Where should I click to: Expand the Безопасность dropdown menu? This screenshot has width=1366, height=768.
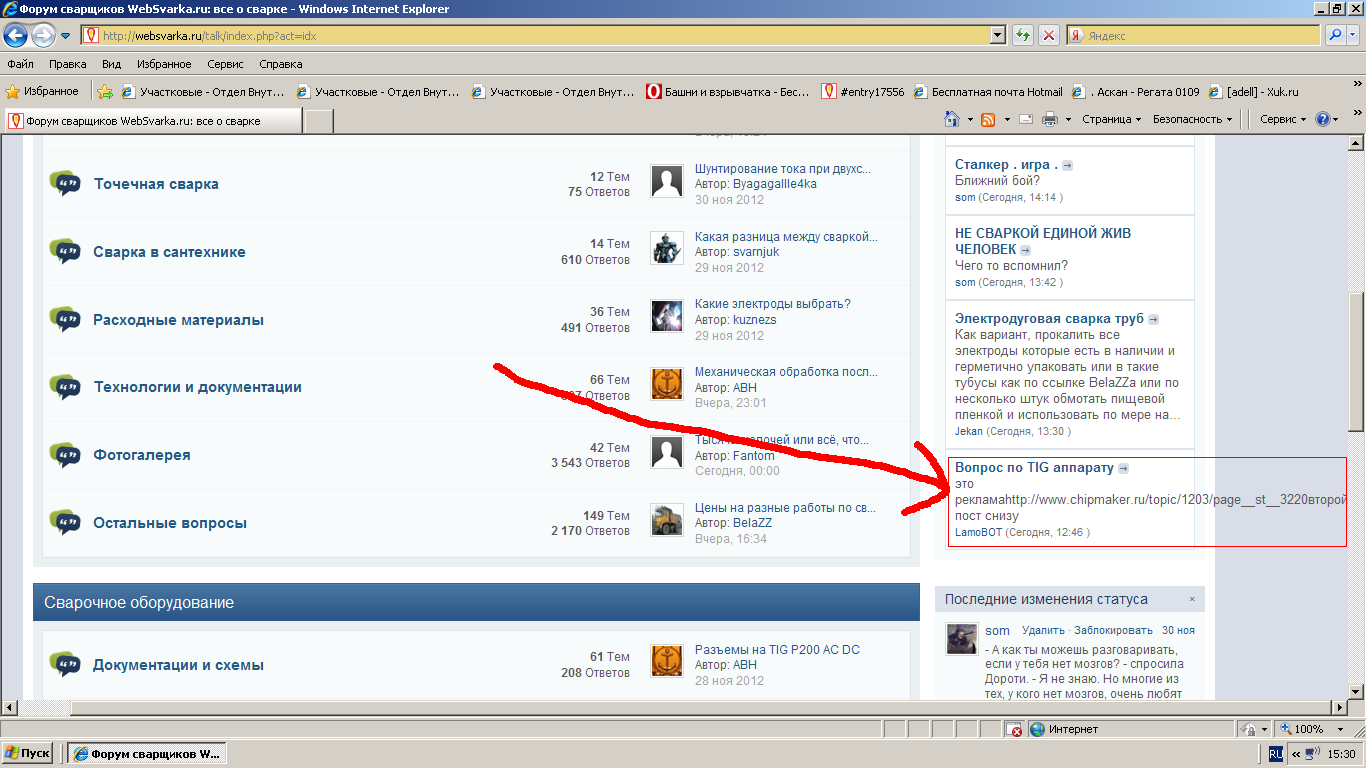(1192, 119)
